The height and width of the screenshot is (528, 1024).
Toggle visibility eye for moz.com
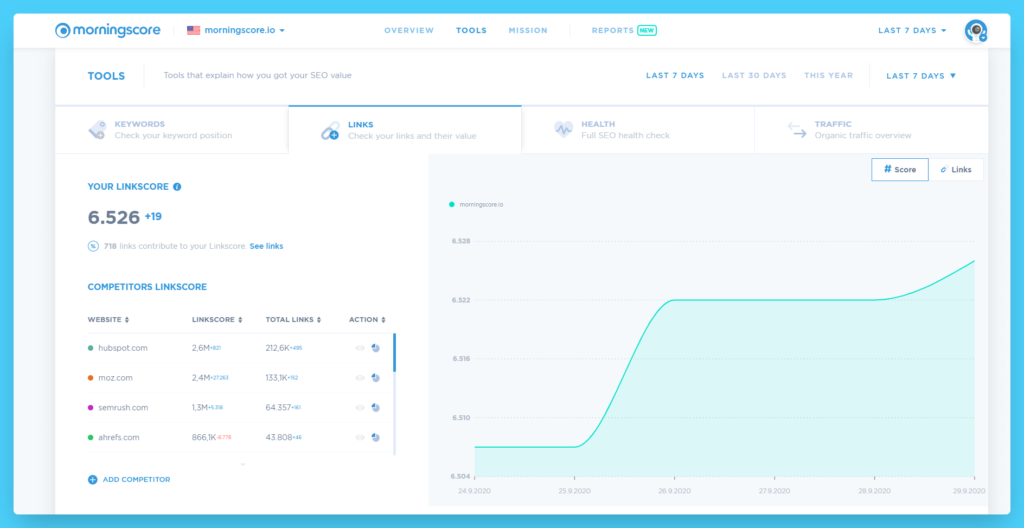[360, 378]
